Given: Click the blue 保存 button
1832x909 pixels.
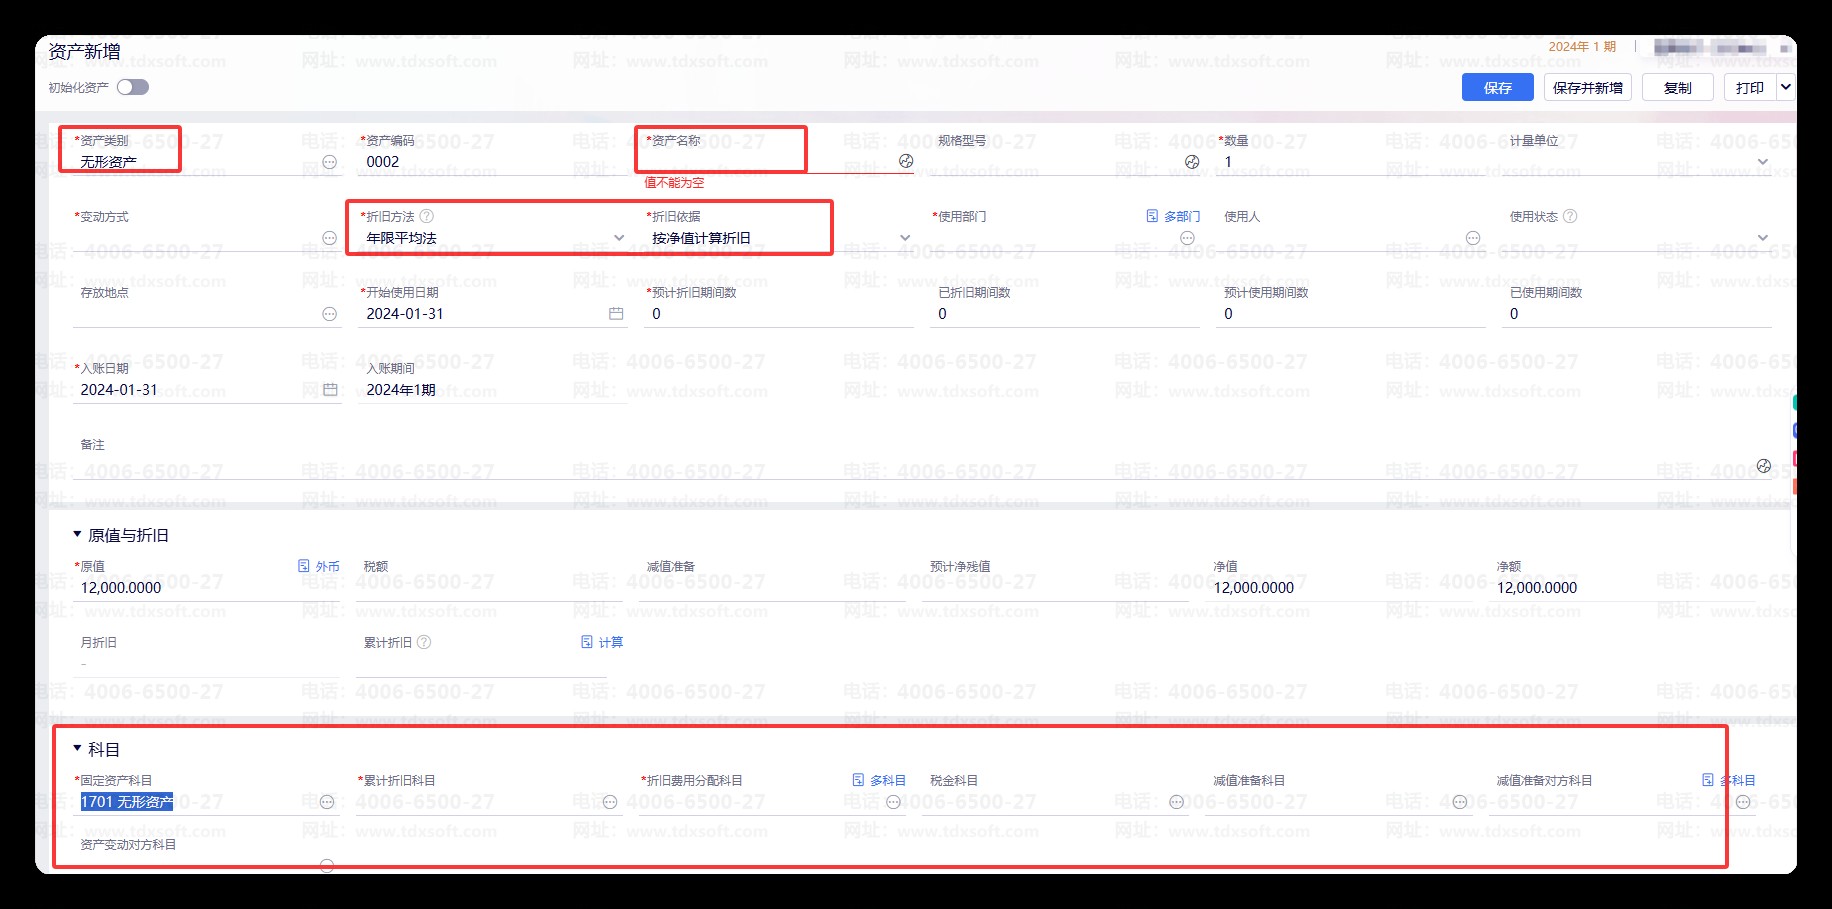Looking at the screenshot, I should (x=1497, y=88).
